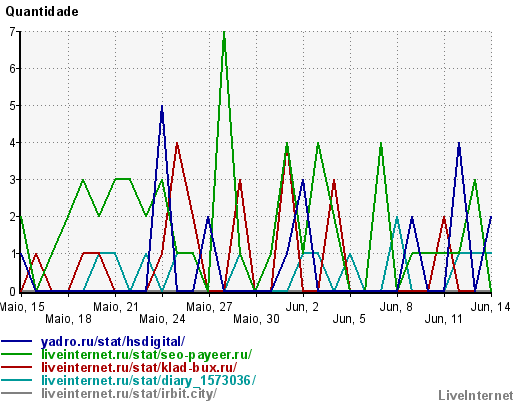Image resolution: width=520 pixels, height=405 pixels.
Task: Click the blue peak of 4 near Jun 11
Action: tap(459, 144)
